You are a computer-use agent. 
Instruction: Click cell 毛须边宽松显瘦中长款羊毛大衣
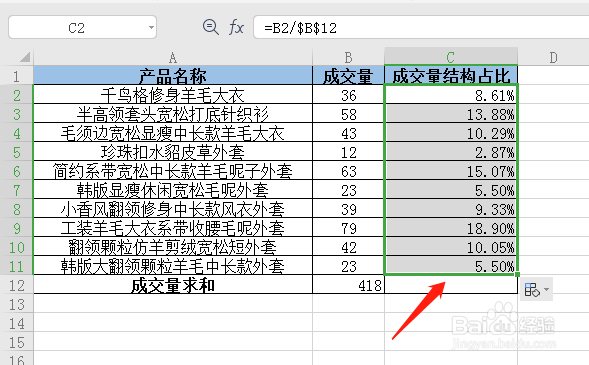[173, 133]
